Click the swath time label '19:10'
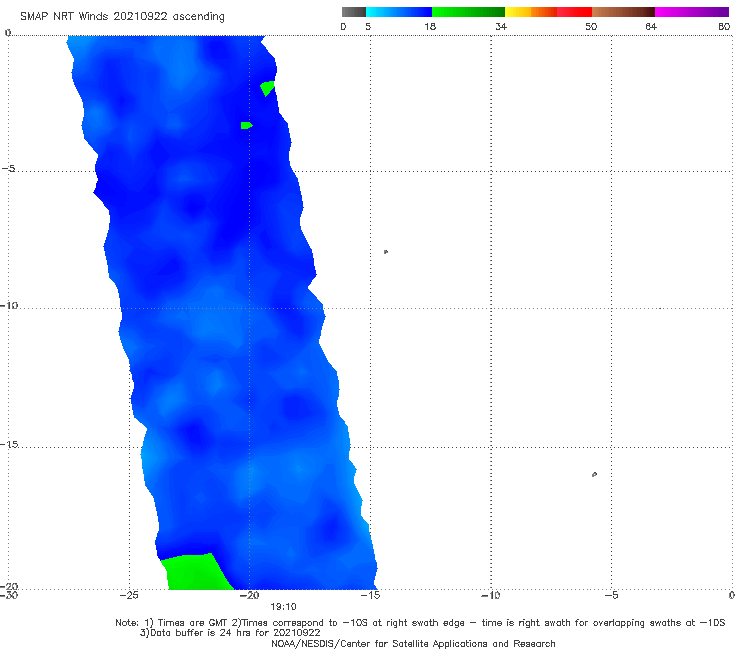 point(283,607)
